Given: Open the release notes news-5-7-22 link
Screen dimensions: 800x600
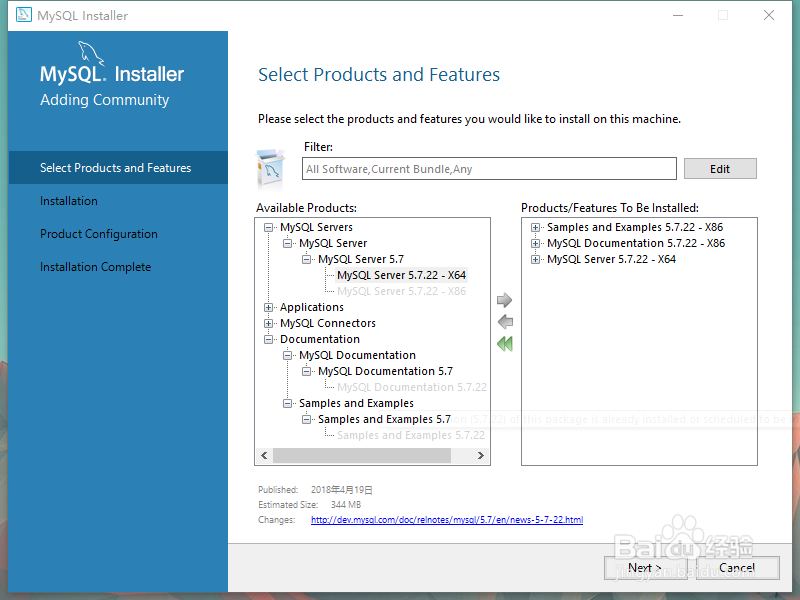Looking at the screenshot, I should [x=447, y=519].
